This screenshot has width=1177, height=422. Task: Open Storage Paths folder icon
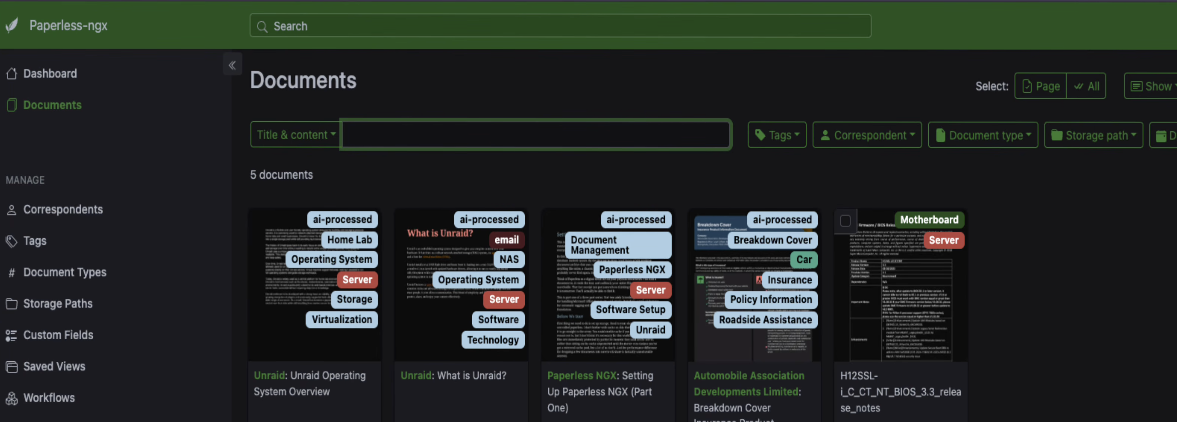coord(11,304)
